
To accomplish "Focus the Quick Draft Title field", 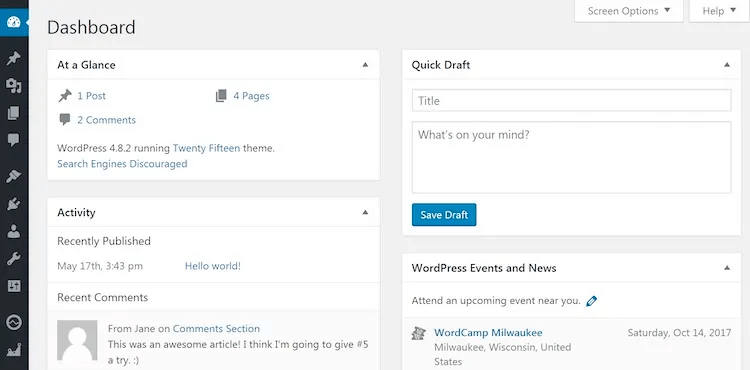I will point(571,100).
